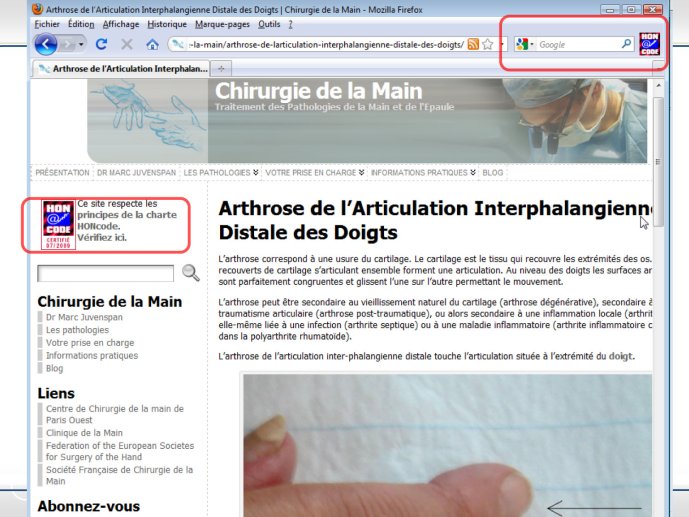689x517 pixels.
Task: Select the Arthrose de l'Articulation tab
Action: point(120,69)
